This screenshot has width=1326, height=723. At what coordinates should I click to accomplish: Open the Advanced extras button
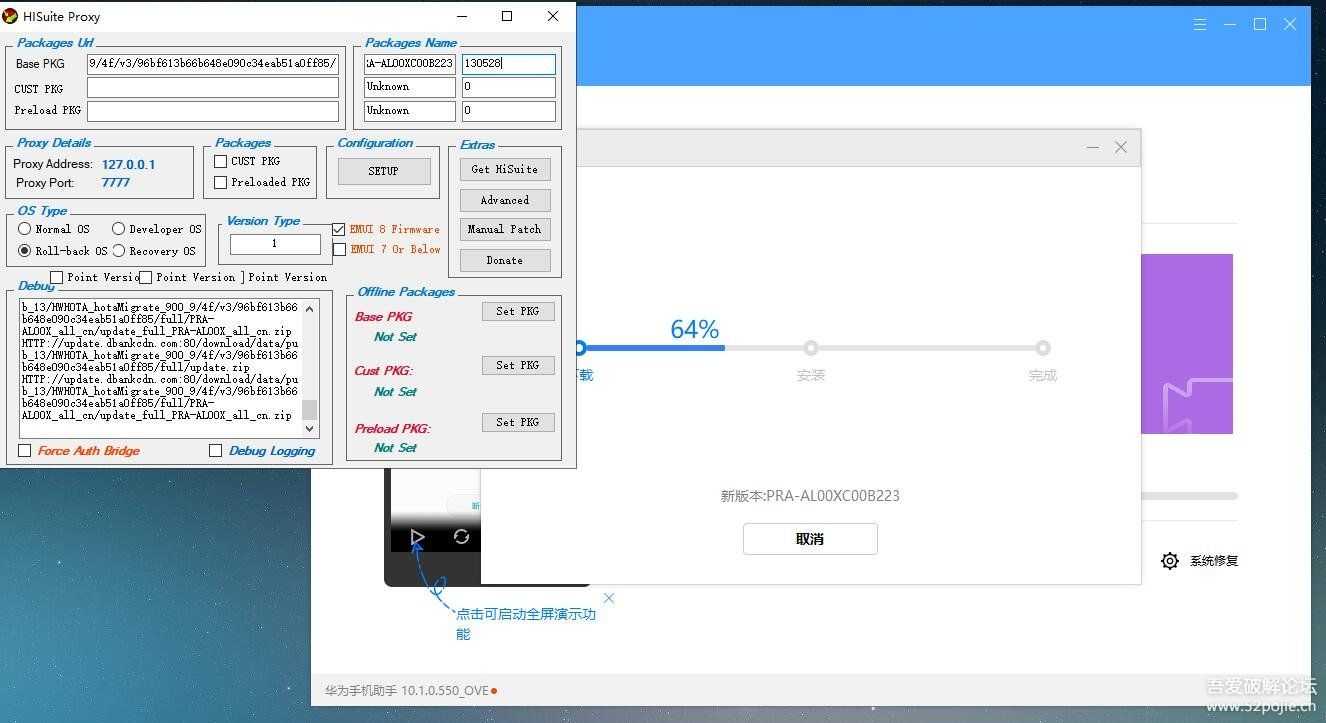[x=505, y=200]
